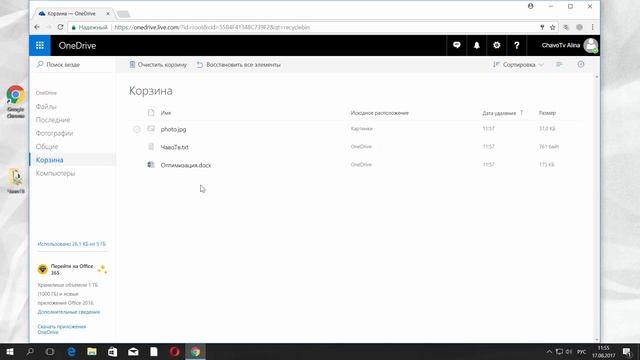
Task: Open the help question mark icon
Action: [516, 45]
